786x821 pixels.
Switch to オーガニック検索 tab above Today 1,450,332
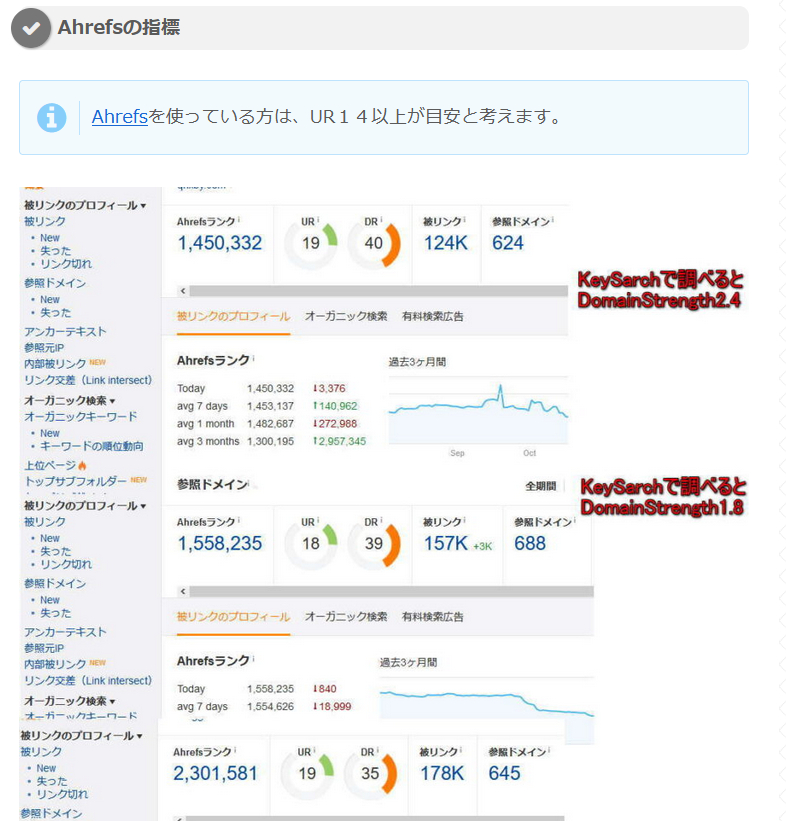click(346, 316)
